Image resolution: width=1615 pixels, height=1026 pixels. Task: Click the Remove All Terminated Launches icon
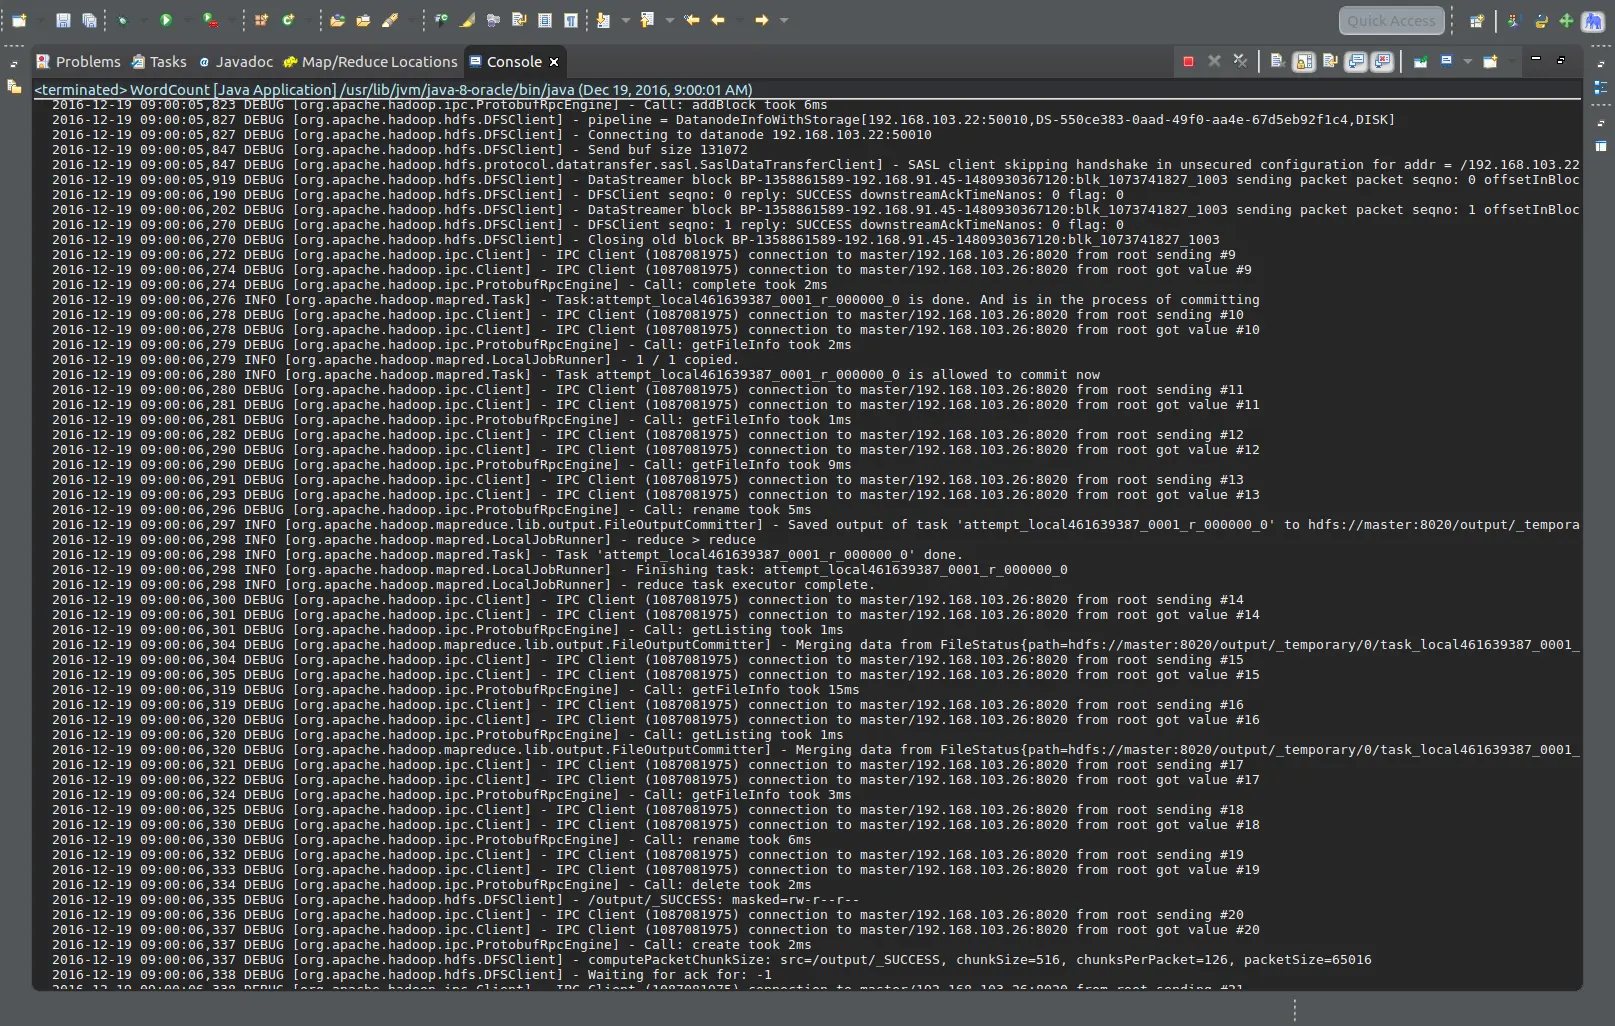point(1240,62)
